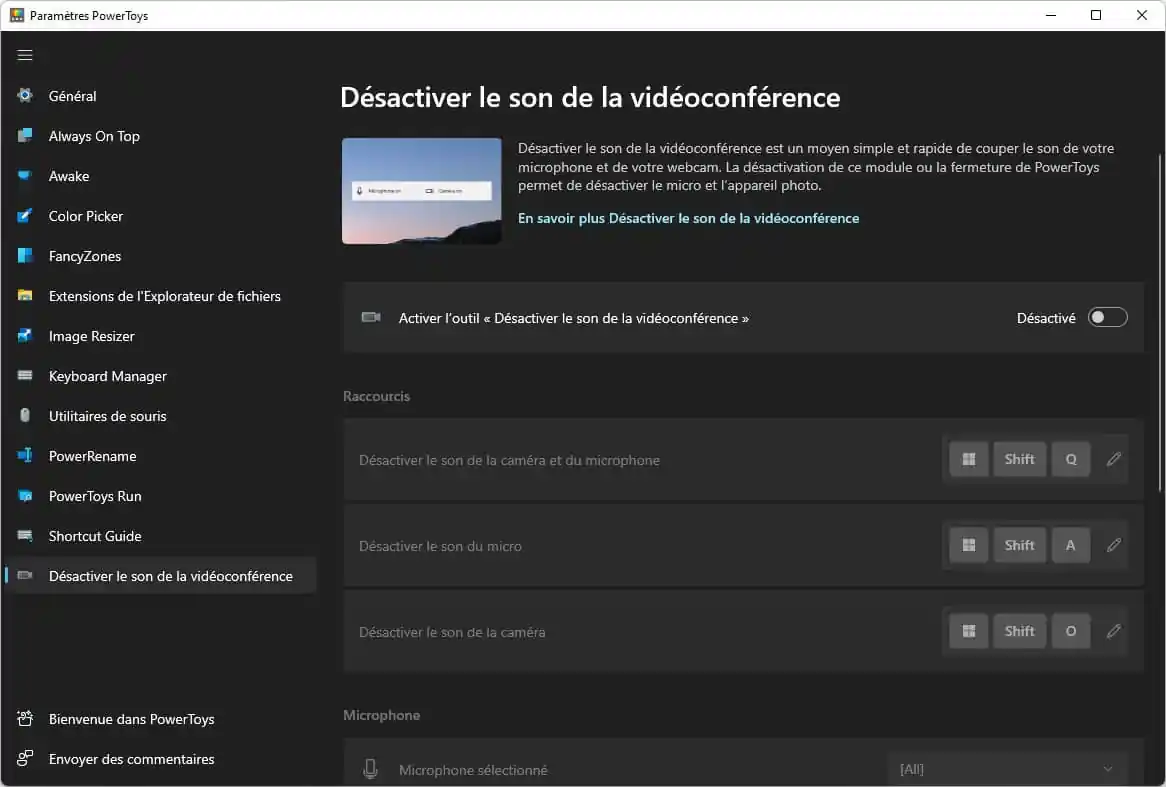This screenshot has width=1166, height=787.
Task: Click the mouse utilities icon
Action: pos(25,416)
